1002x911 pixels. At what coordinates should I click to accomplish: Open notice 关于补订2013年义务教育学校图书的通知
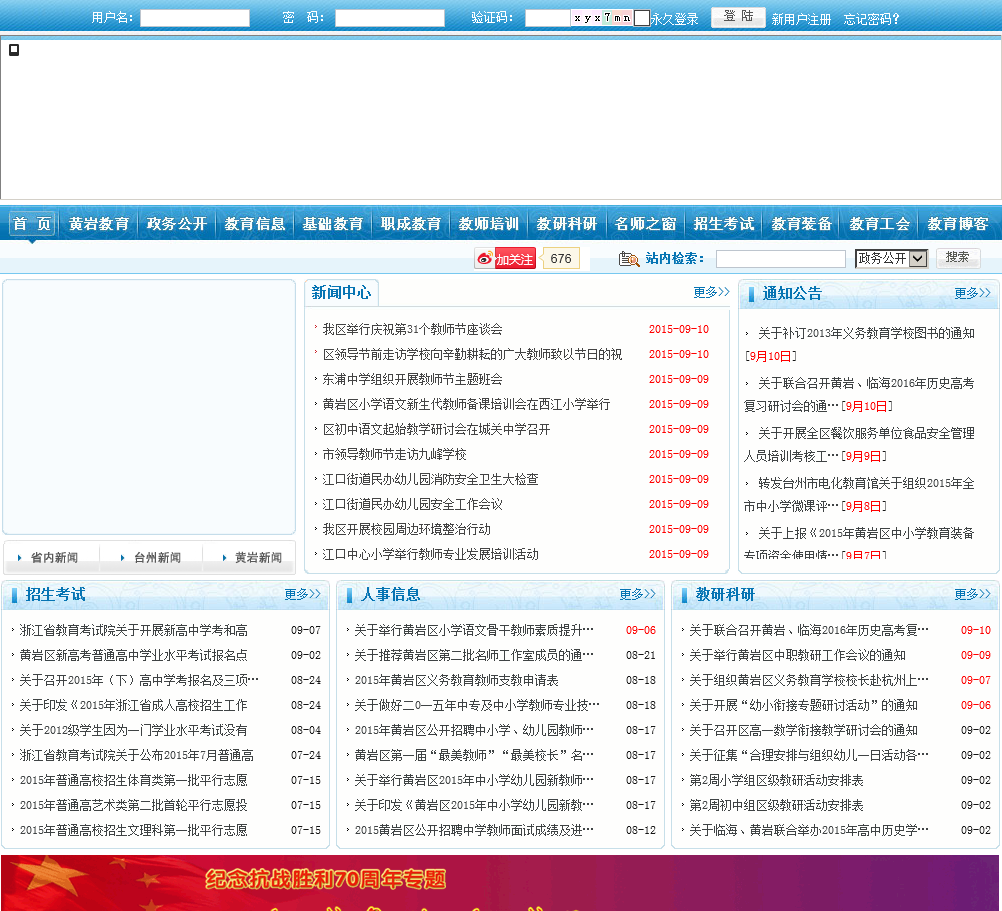[866, 333]
